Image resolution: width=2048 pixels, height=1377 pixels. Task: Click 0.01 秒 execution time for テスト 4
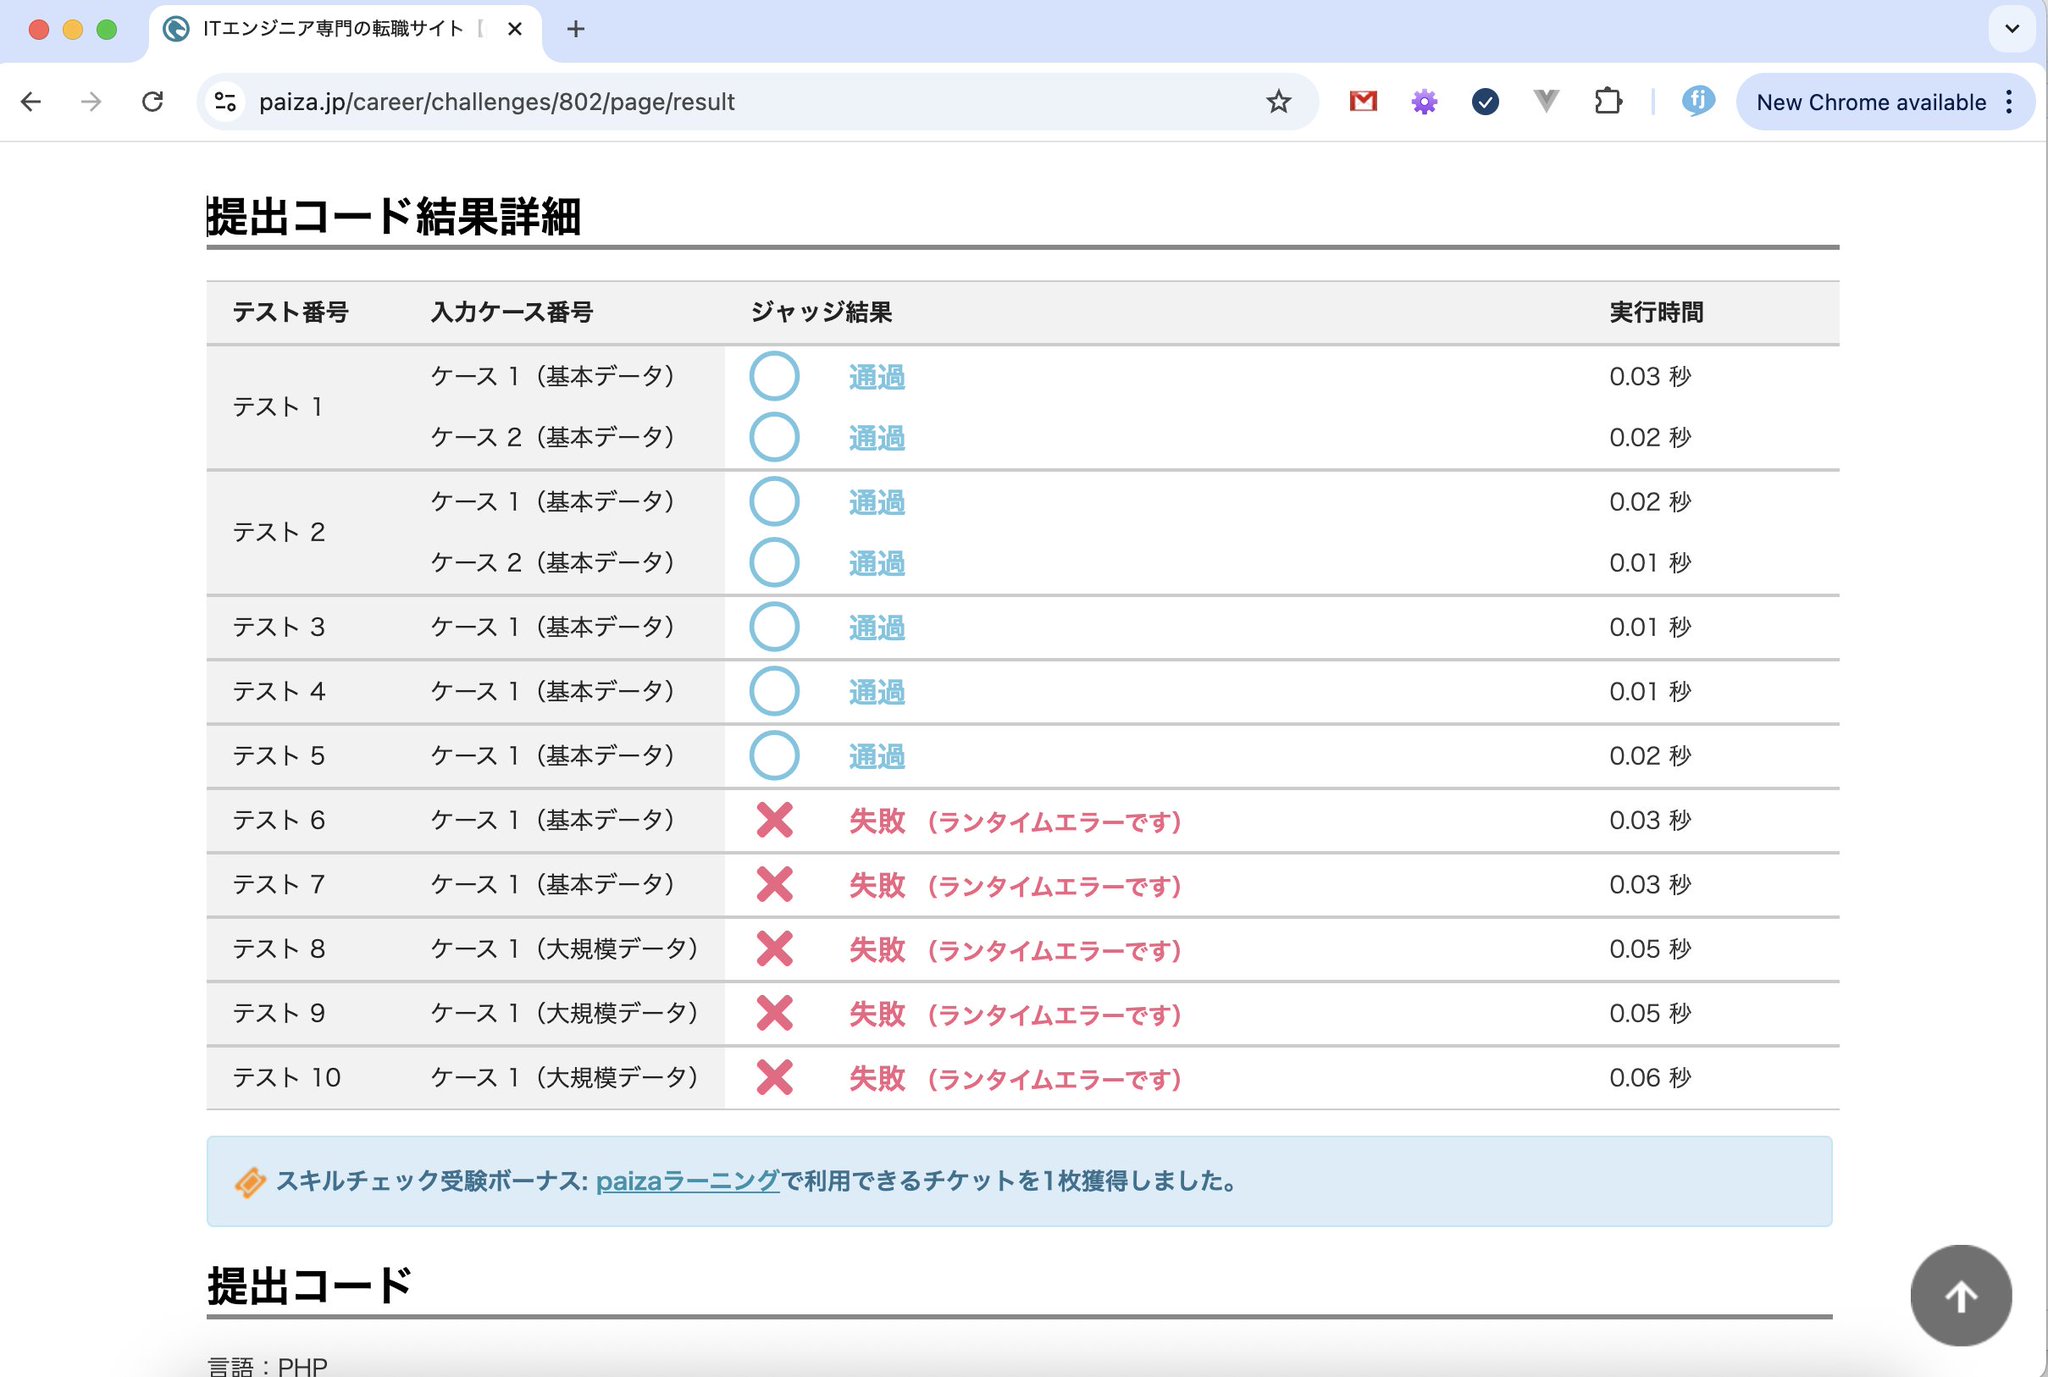point(1650,691)
